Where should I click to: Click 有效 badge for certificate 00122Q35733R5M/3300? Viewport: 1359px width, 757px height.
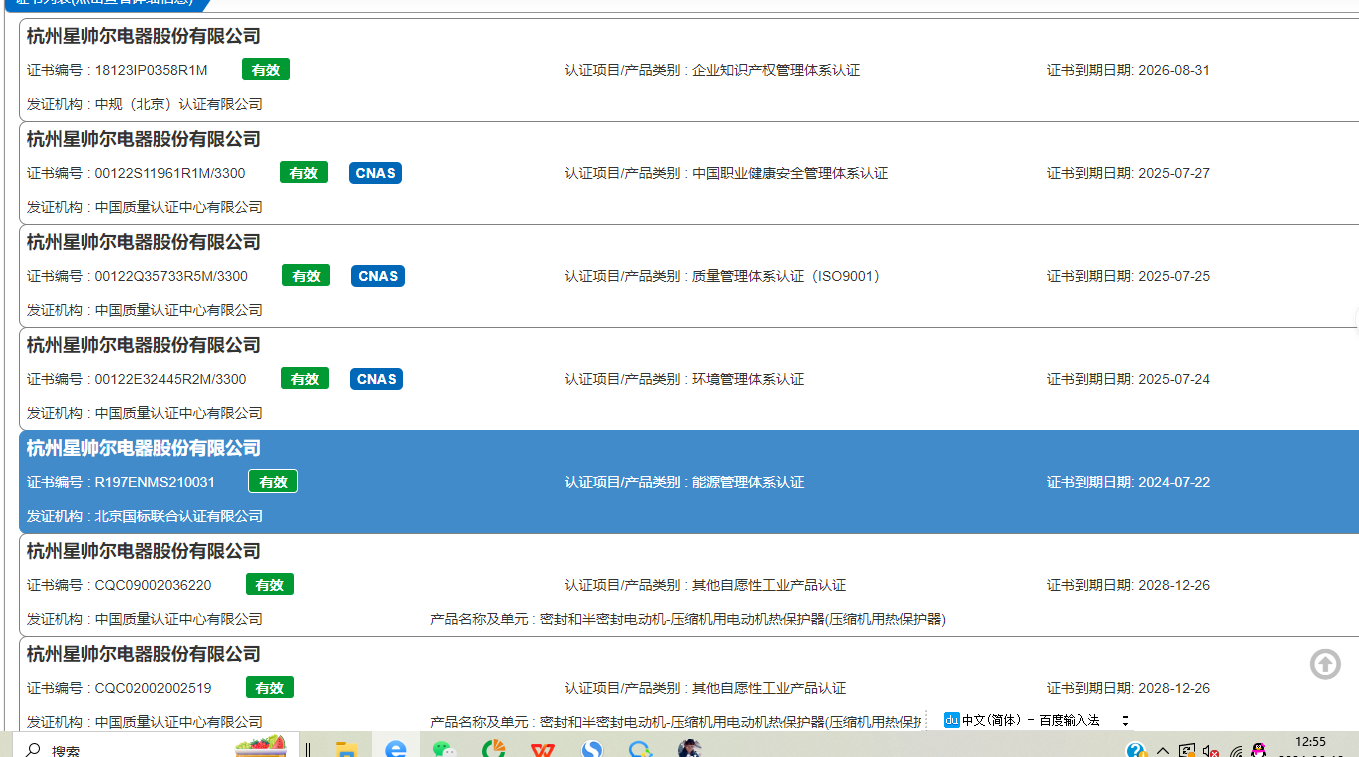307,276
